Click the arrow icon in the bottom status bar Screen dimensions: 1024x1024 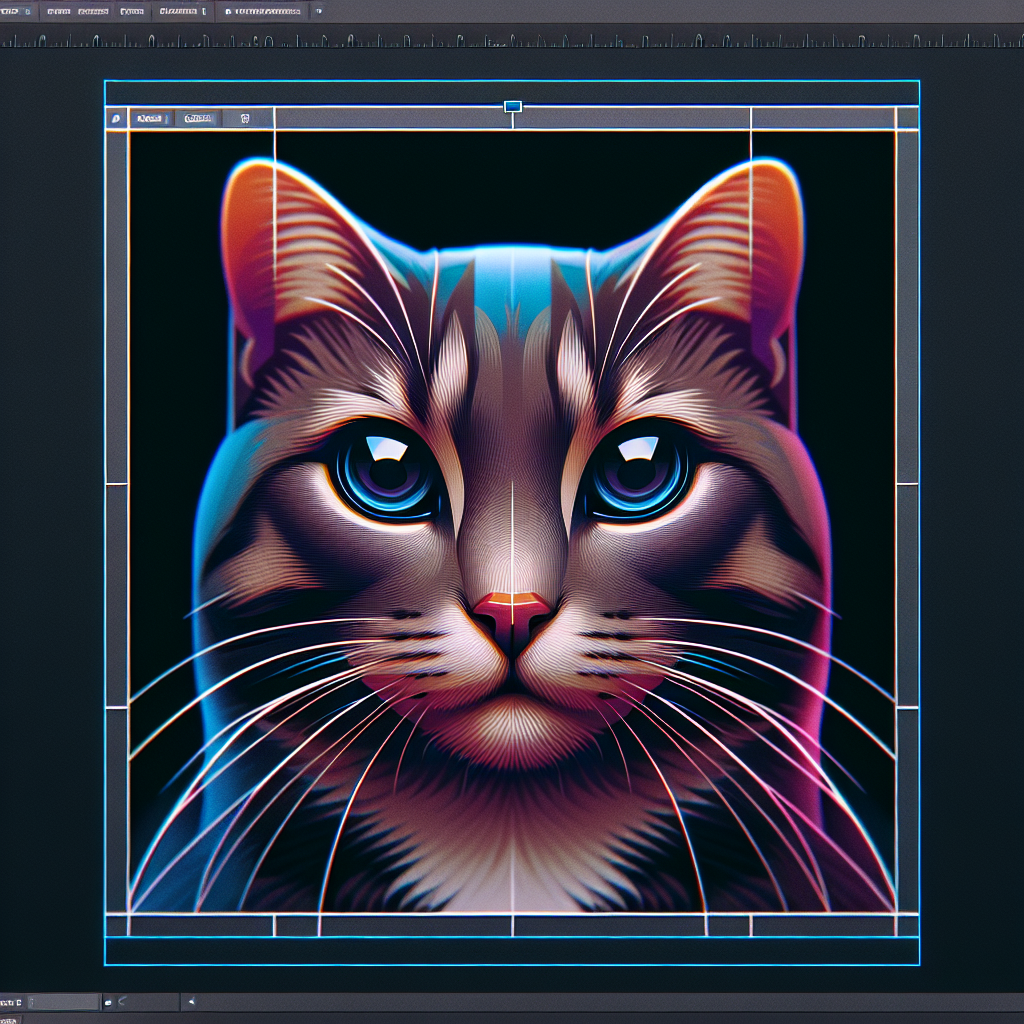pyautogui.click(x=191, y=1001)
